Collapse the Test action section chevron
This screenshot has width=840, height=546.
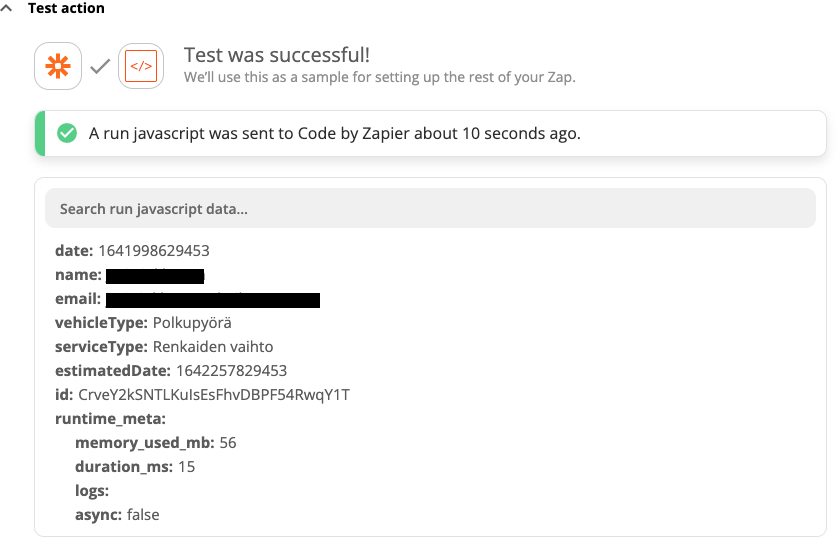pyautogui.click(x=6, y=8)
